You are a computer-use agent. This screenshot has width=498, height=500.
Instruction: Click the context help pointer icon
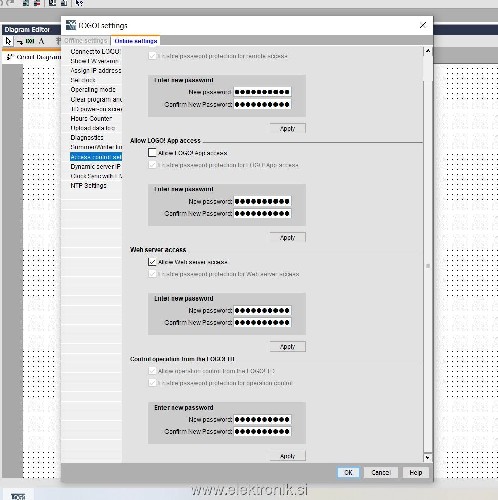click(79, 3)
